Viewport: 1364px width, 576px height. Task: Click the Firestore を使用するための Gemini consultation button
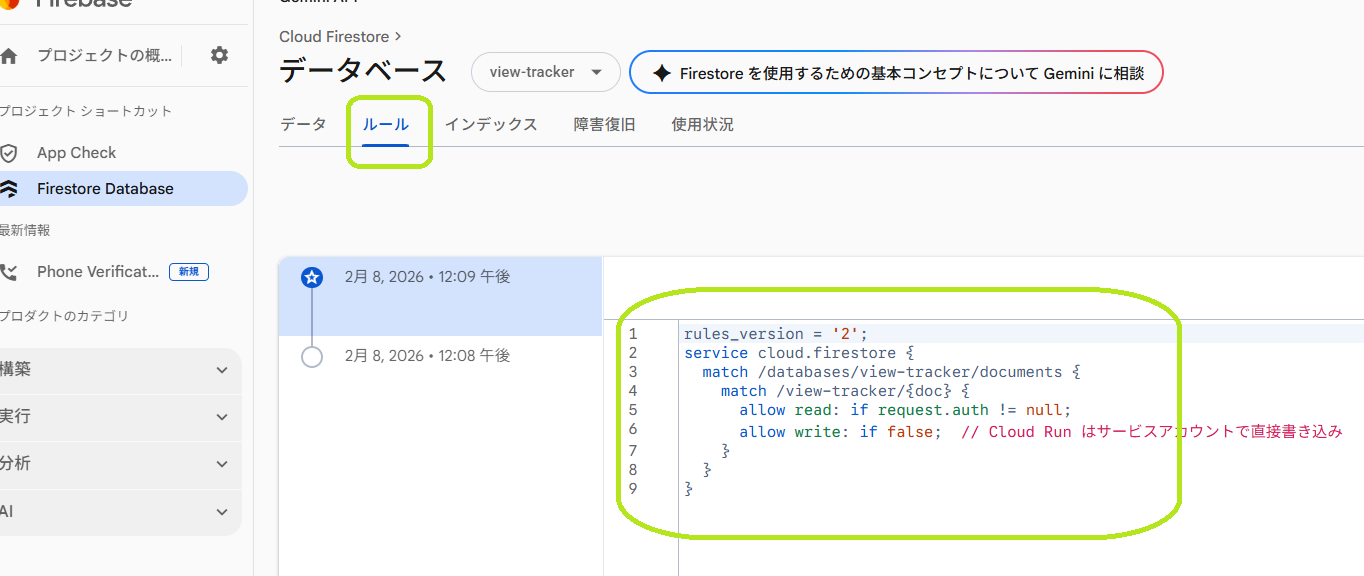coord(895,72)
